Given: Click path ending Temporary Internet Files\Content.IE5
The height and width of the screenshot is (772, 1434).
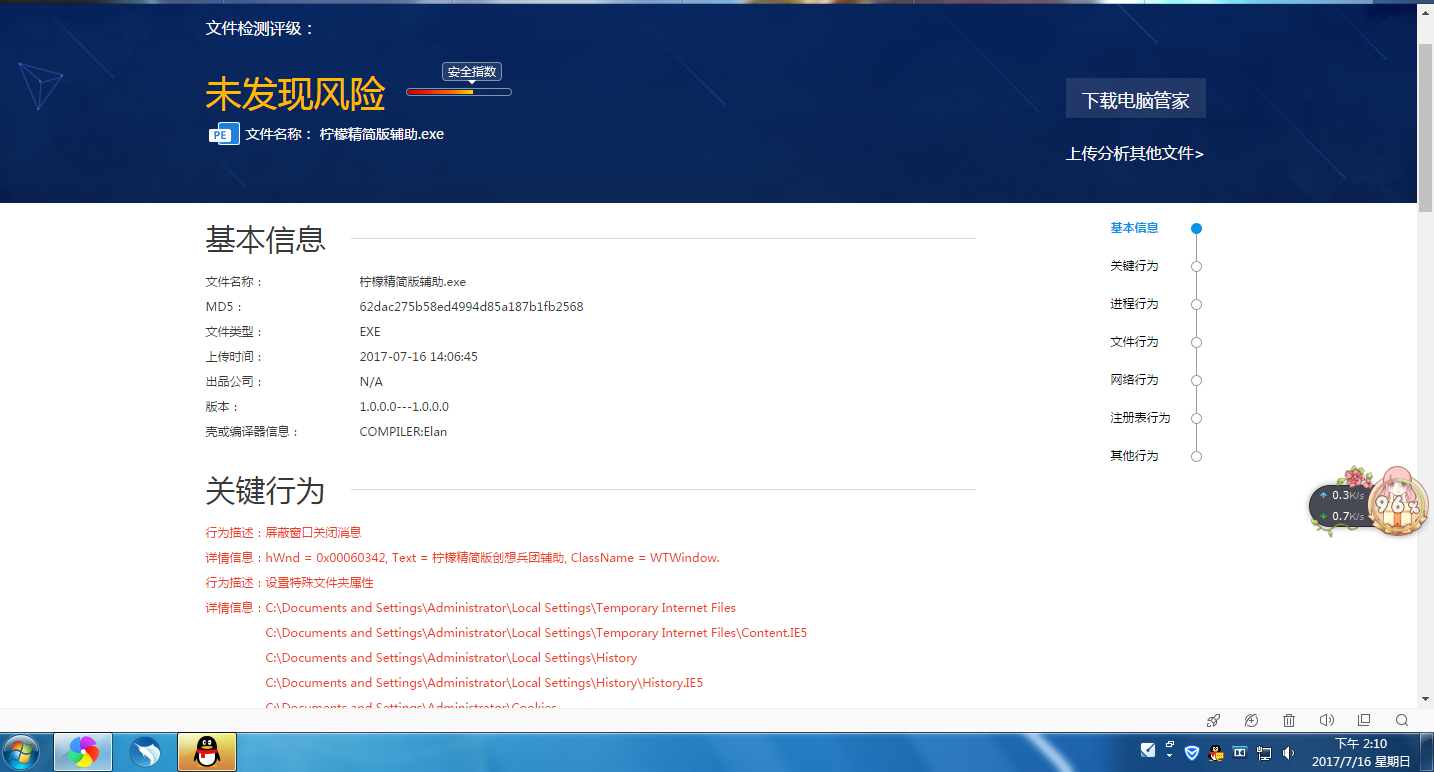Looking at the screenshot, I should [536, 633].
